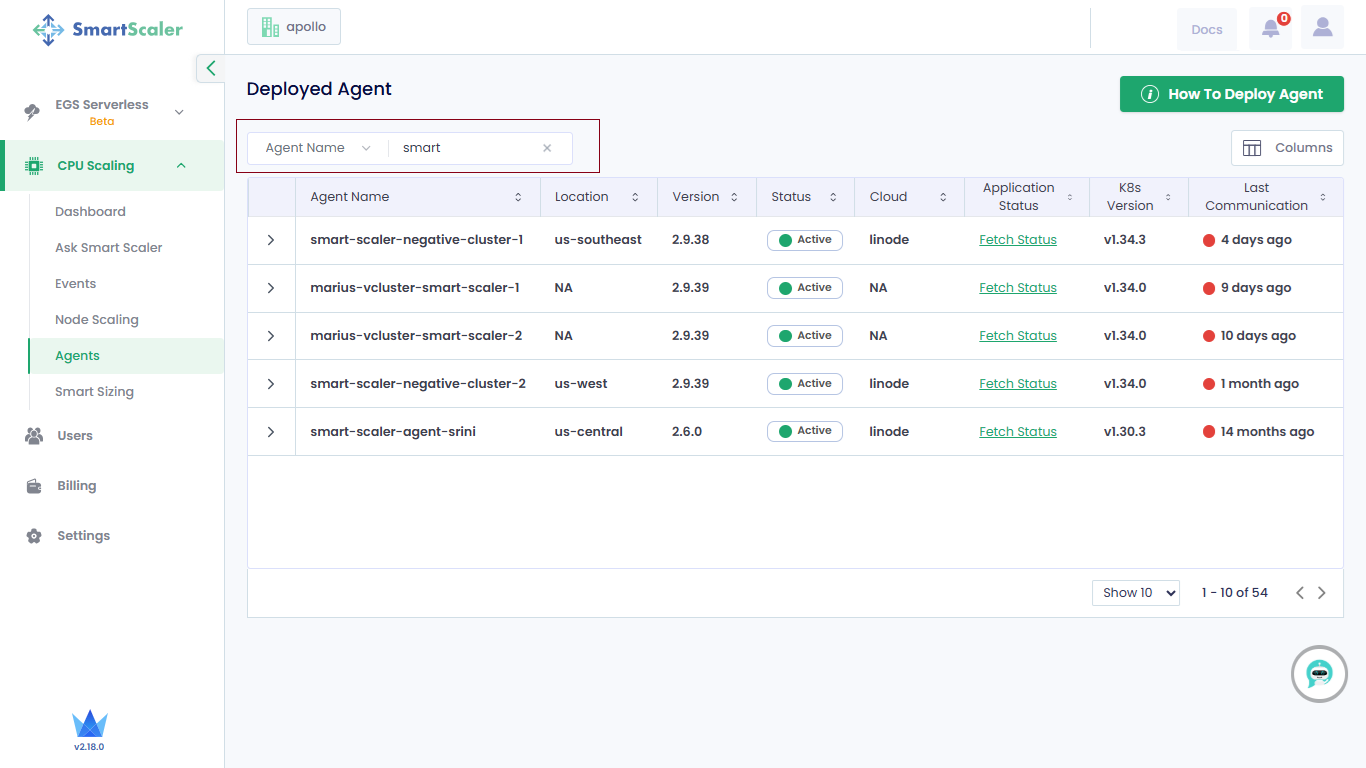Screen dimensions: 1366x768
Task: Sort by Agent Name column icon
Action: click(518, 197)
